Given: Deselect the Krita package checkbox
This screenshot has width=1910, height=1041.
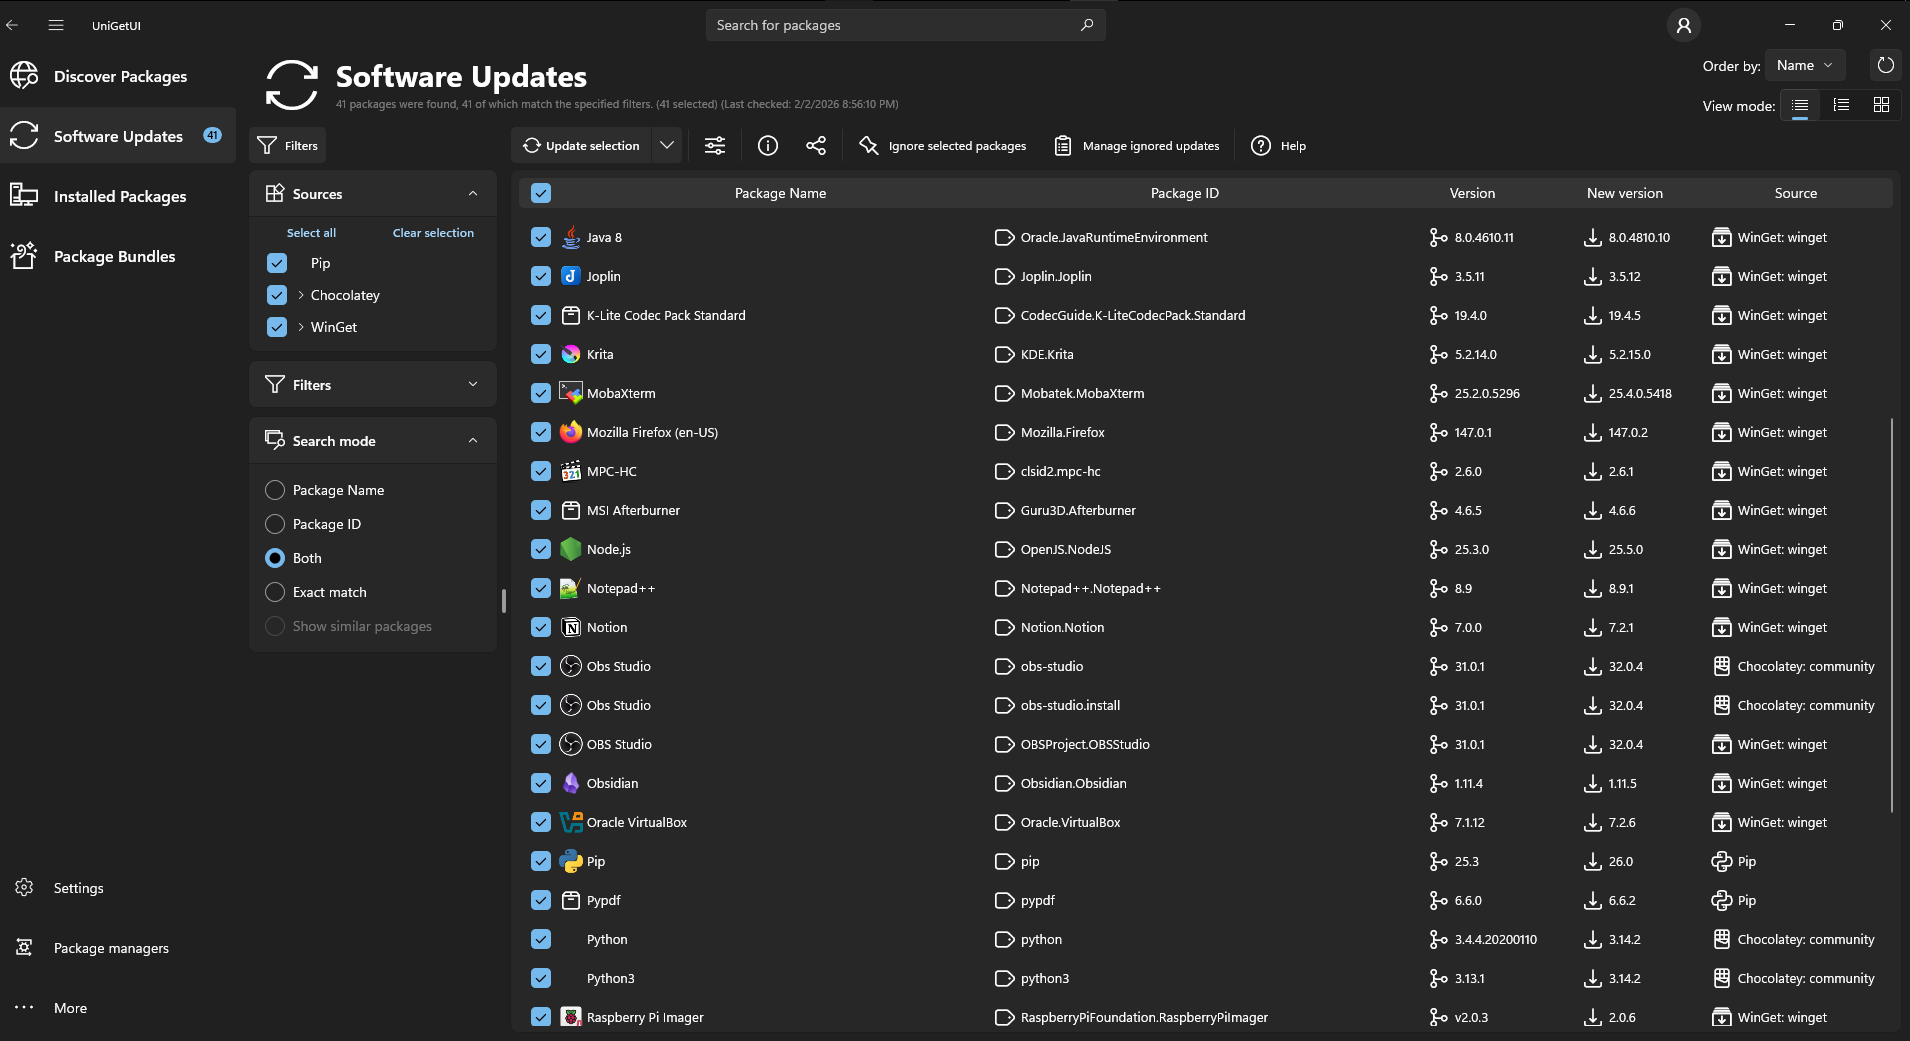Looking at the screenshot, I should point(541,354).
